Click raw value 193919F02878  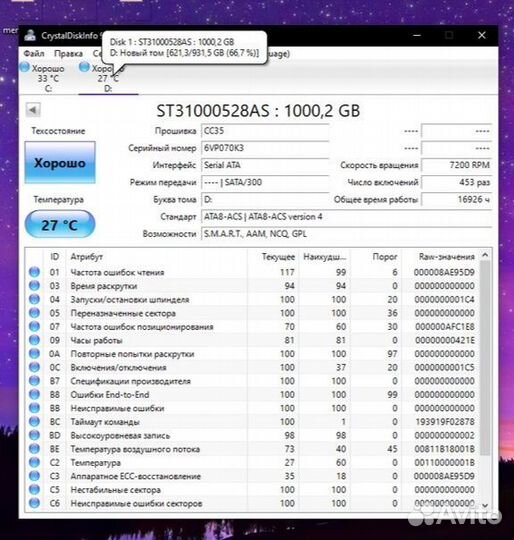(x=445, y=422)
